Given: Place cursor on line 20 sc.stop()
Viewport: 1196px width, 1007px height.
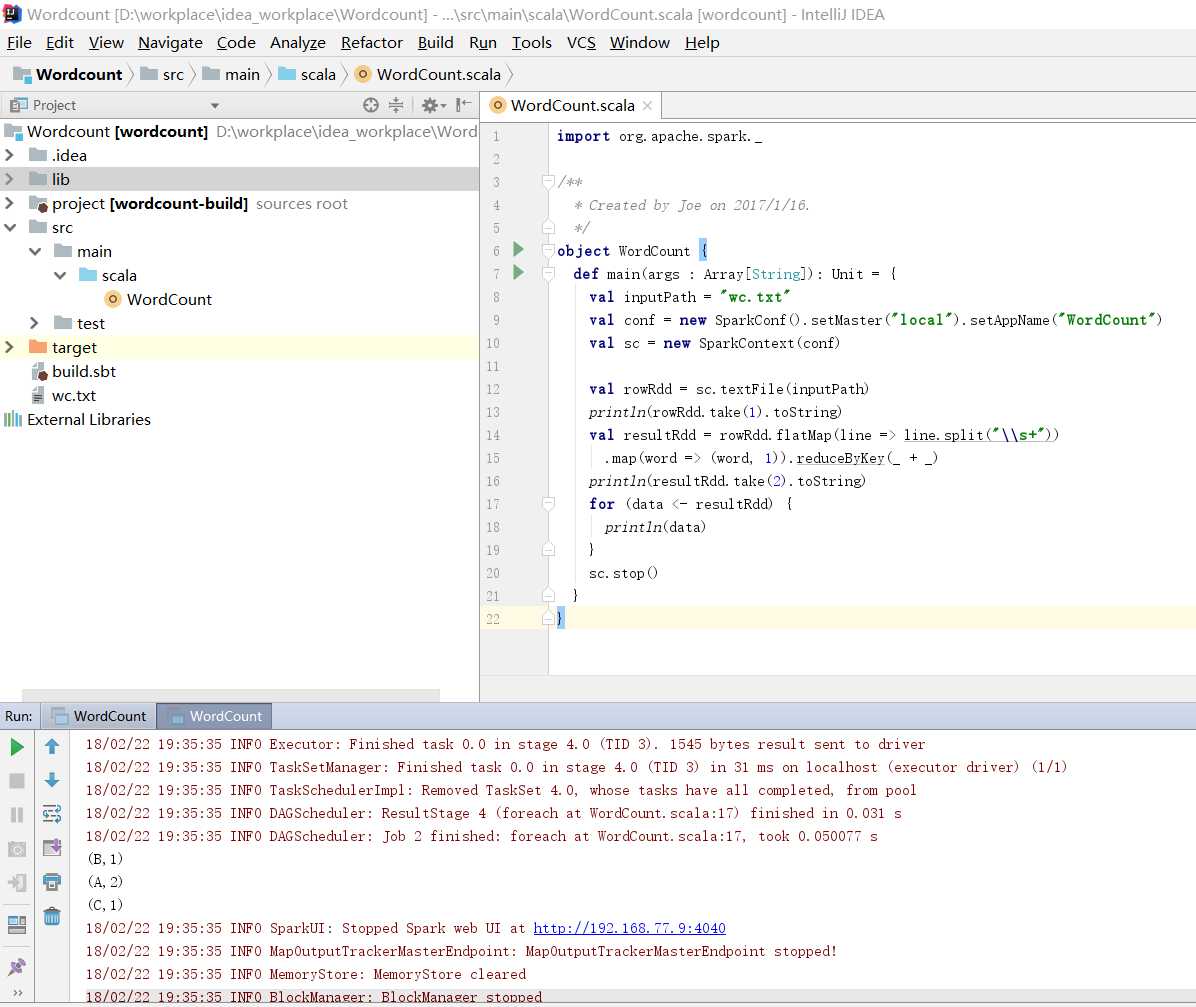Looking at the screenshot, I should (x=623, y=573).
